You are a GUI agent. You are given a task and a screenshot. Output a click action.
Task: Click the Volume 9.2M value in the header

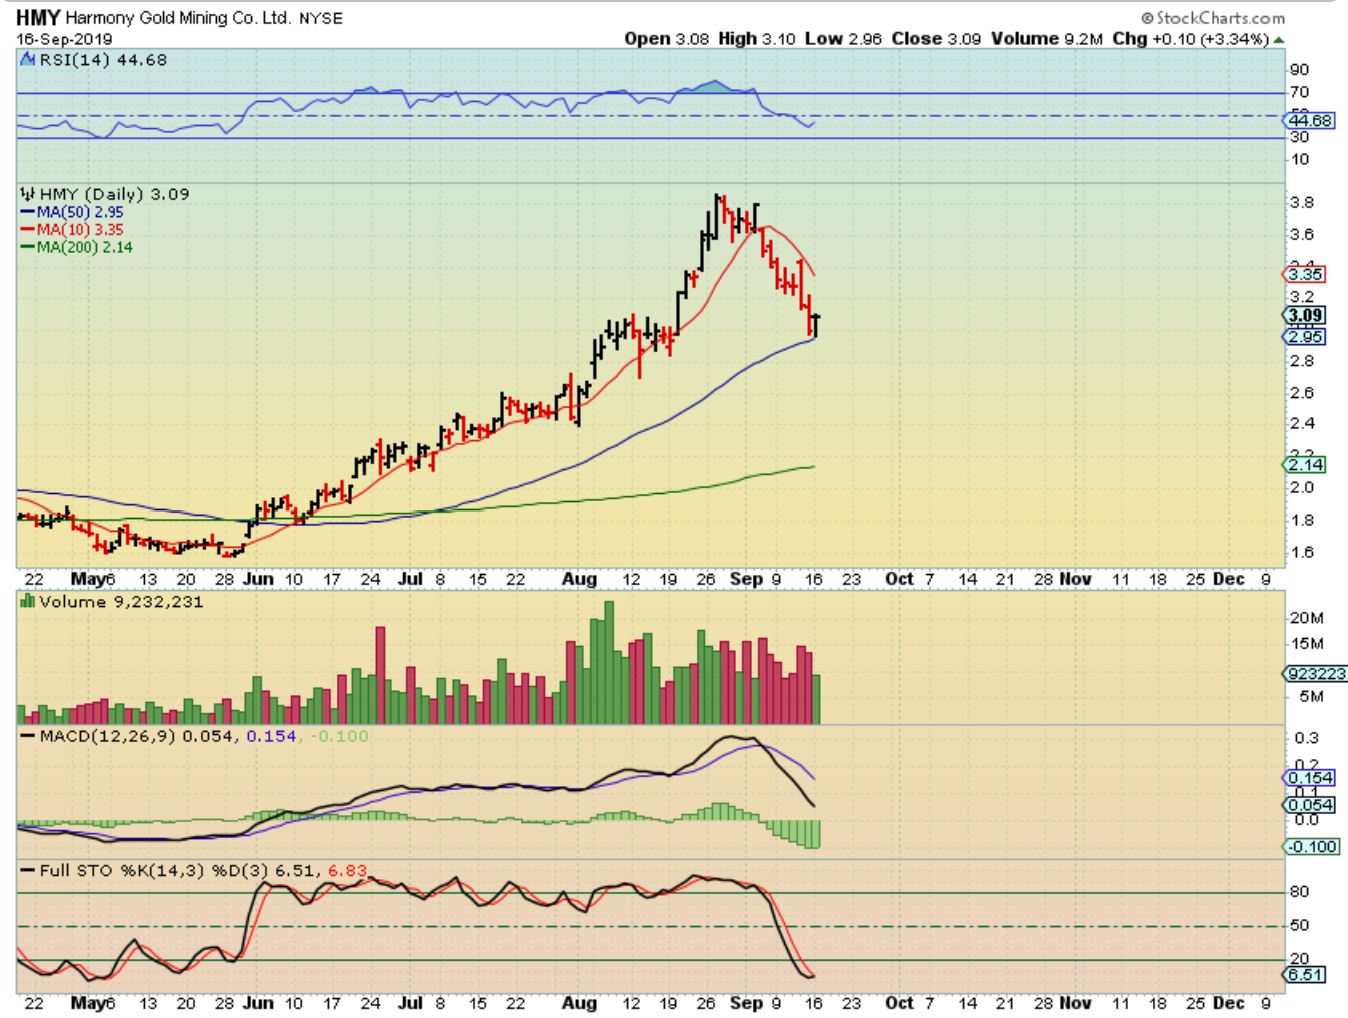[x=1047, y=39]
